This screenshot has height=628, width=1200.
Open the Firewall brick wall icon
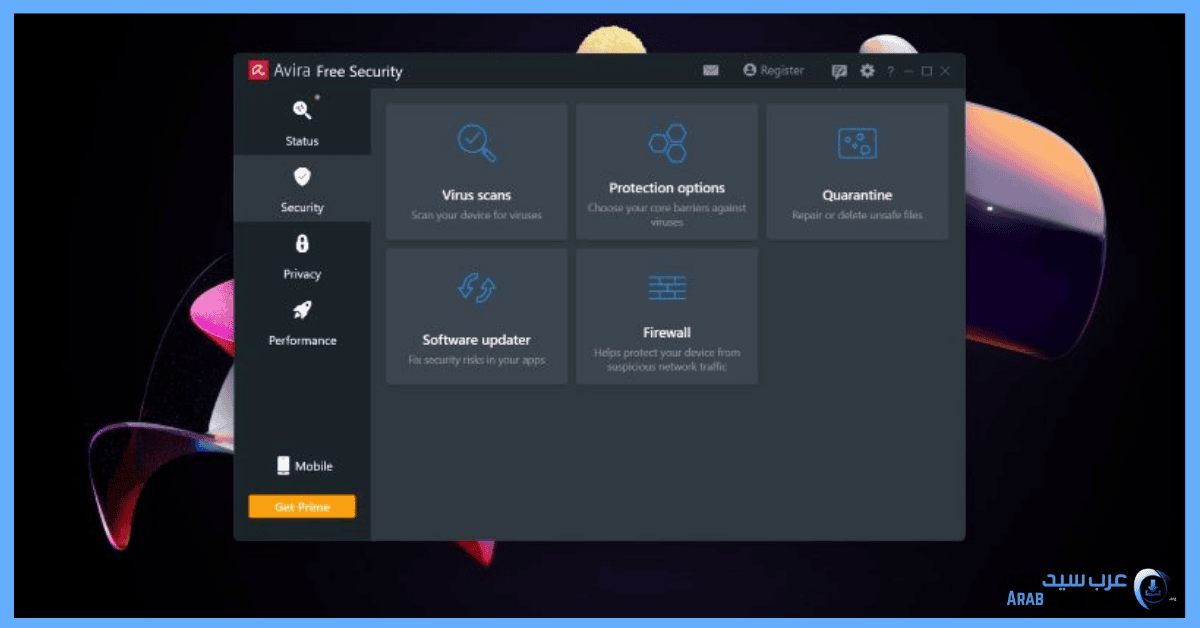click(667, 288)
